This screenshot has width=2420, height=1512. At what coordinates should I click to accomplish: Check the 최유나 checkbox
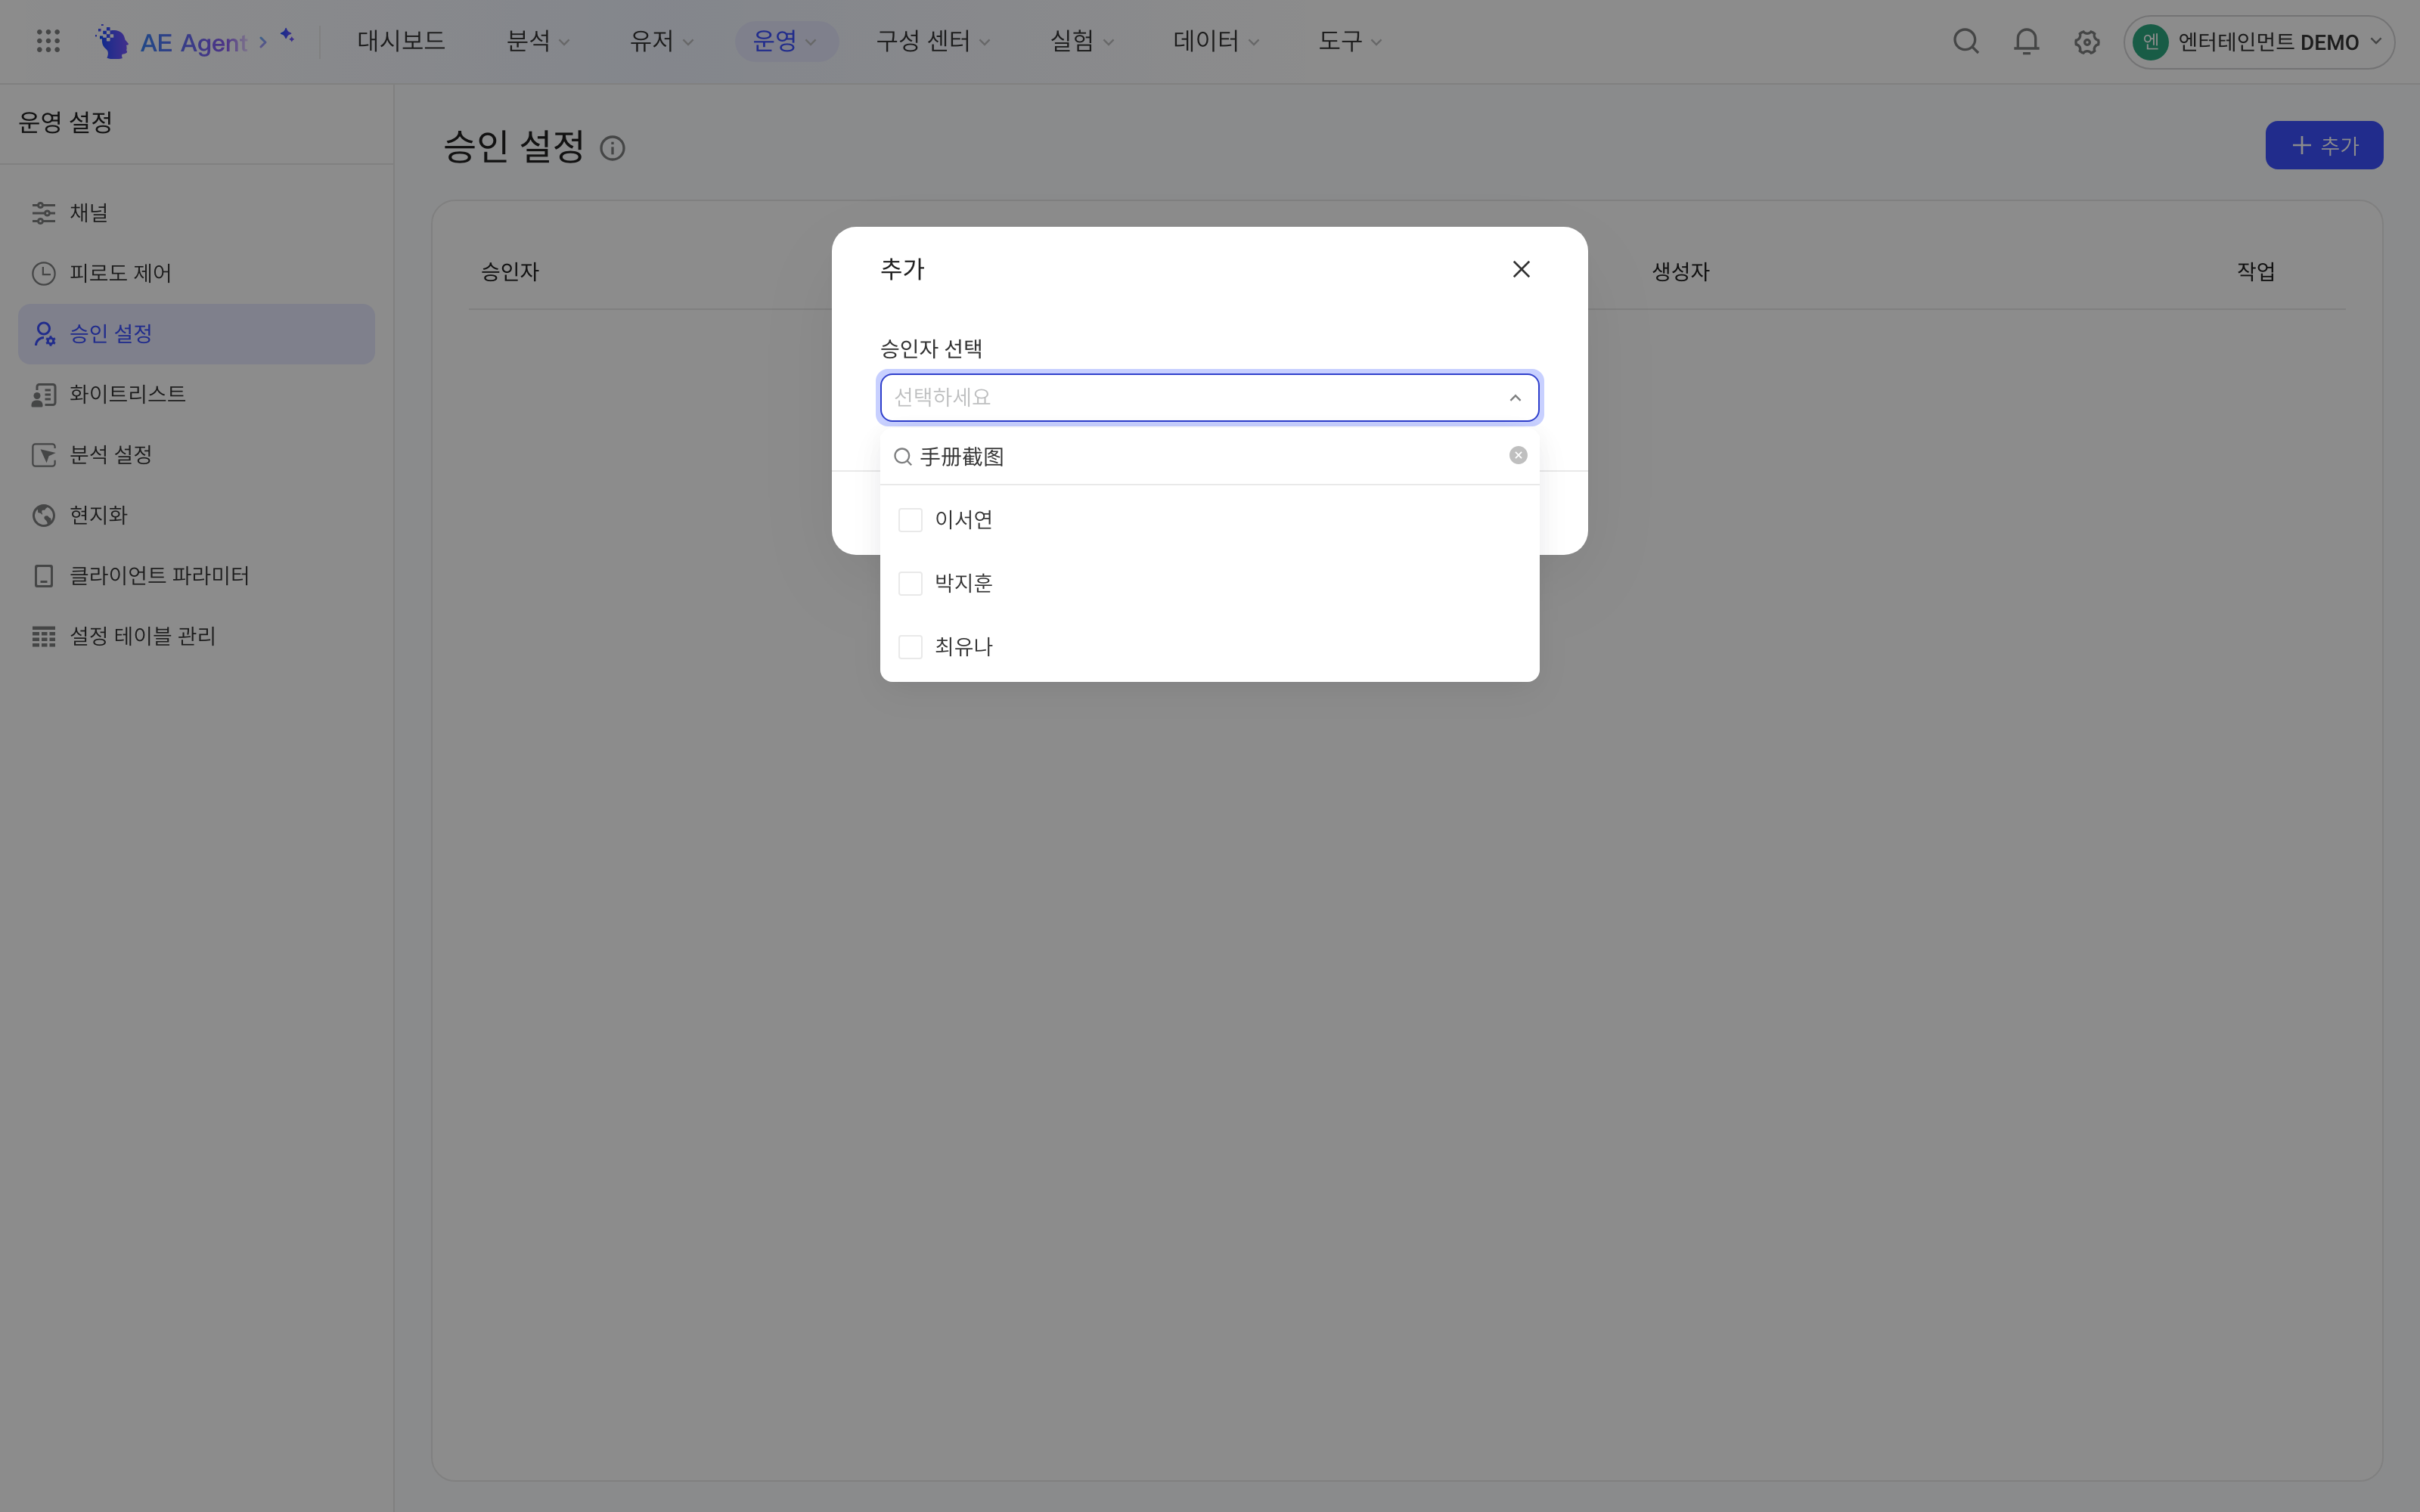(x=910, y=647)
